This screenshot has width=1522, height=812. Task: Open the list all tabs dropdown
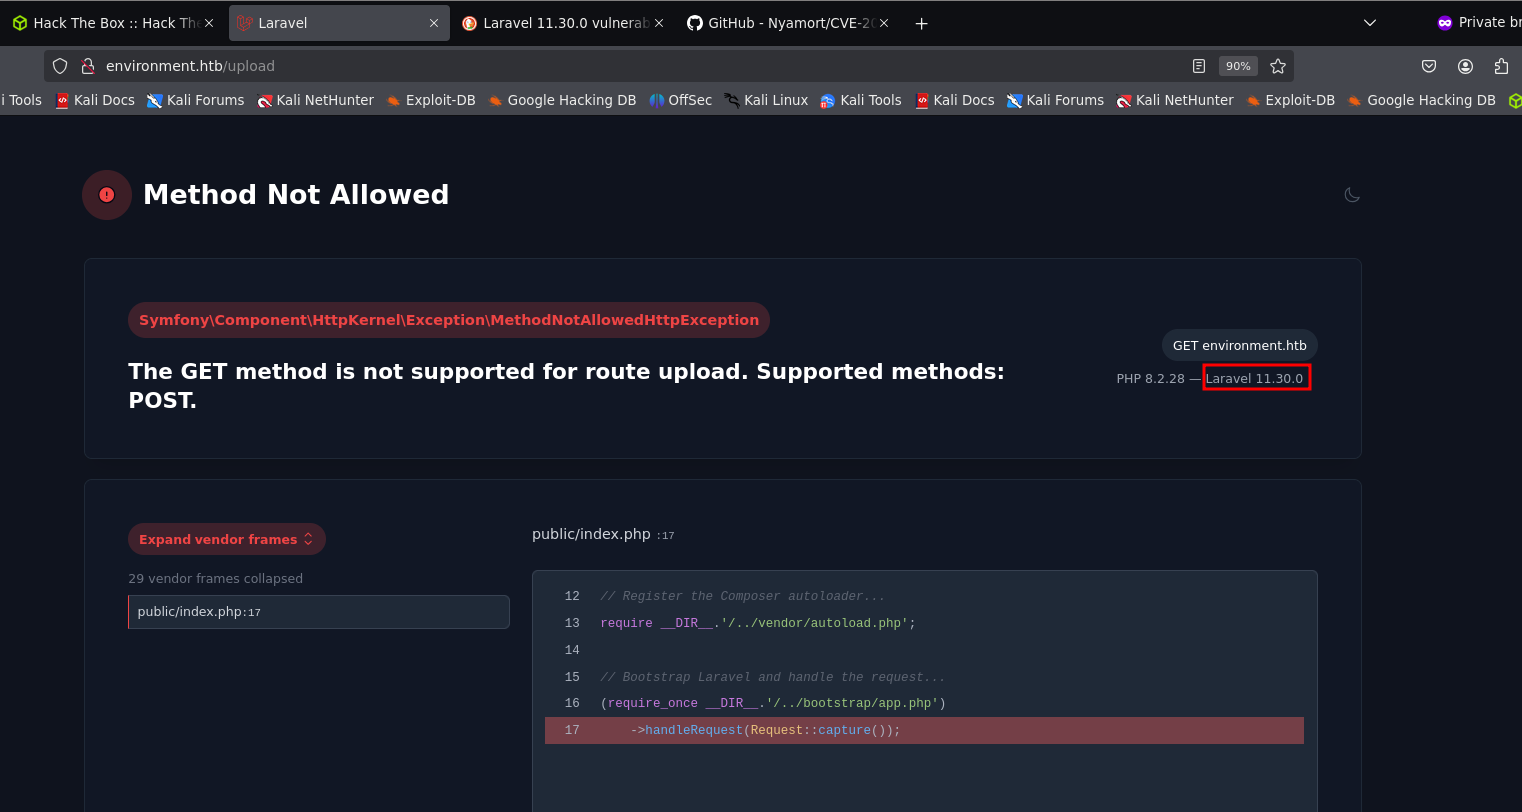[1370, 23]
